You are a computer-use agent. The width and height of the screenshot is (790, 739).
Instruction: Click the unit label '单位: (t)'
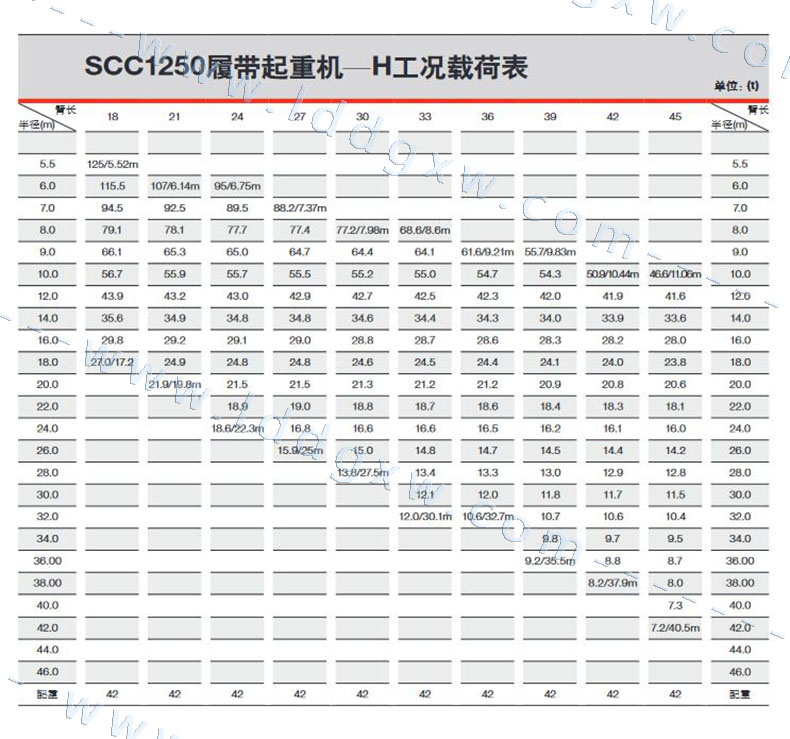pyautogui.click(x=736, y=86)
